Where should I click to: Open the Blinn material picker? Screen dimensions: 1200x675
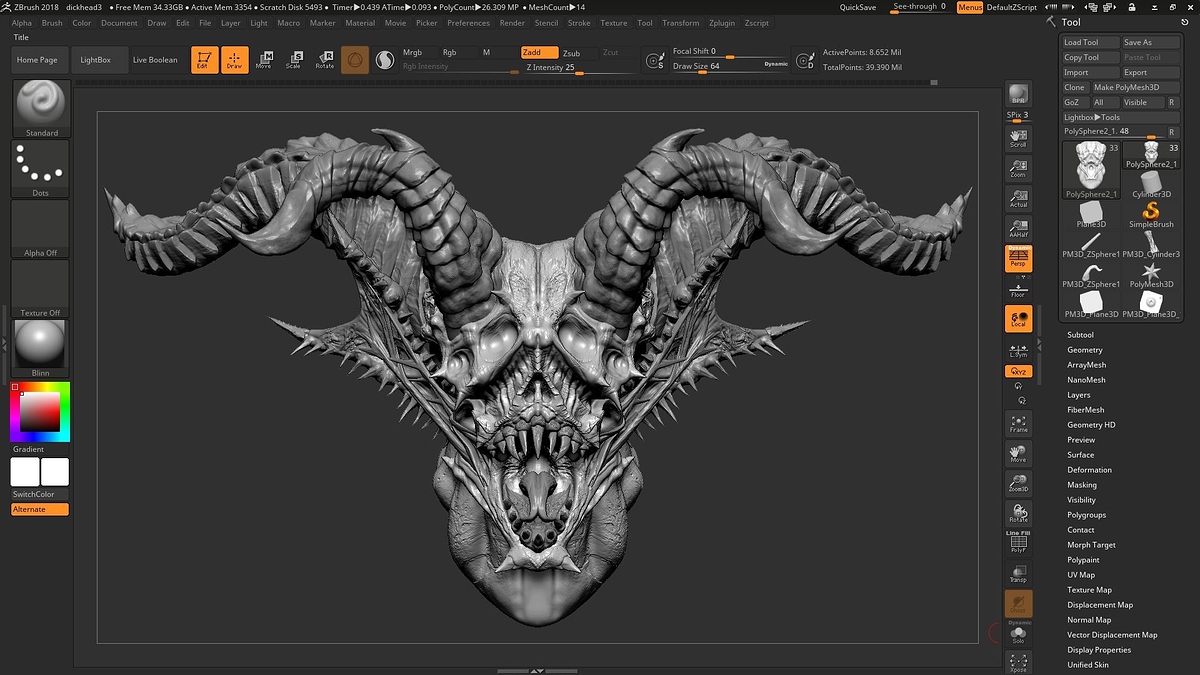tap(41, 349)
